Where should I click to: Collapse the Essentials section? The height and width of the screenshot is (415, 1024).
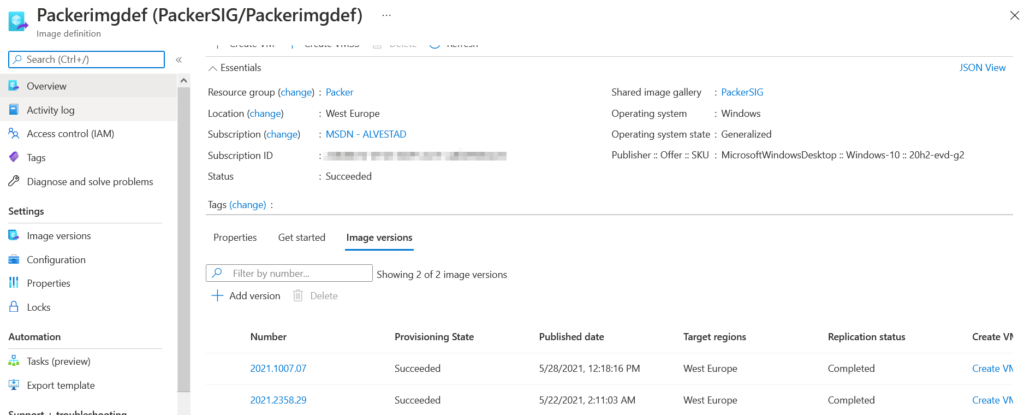[212, 68]
